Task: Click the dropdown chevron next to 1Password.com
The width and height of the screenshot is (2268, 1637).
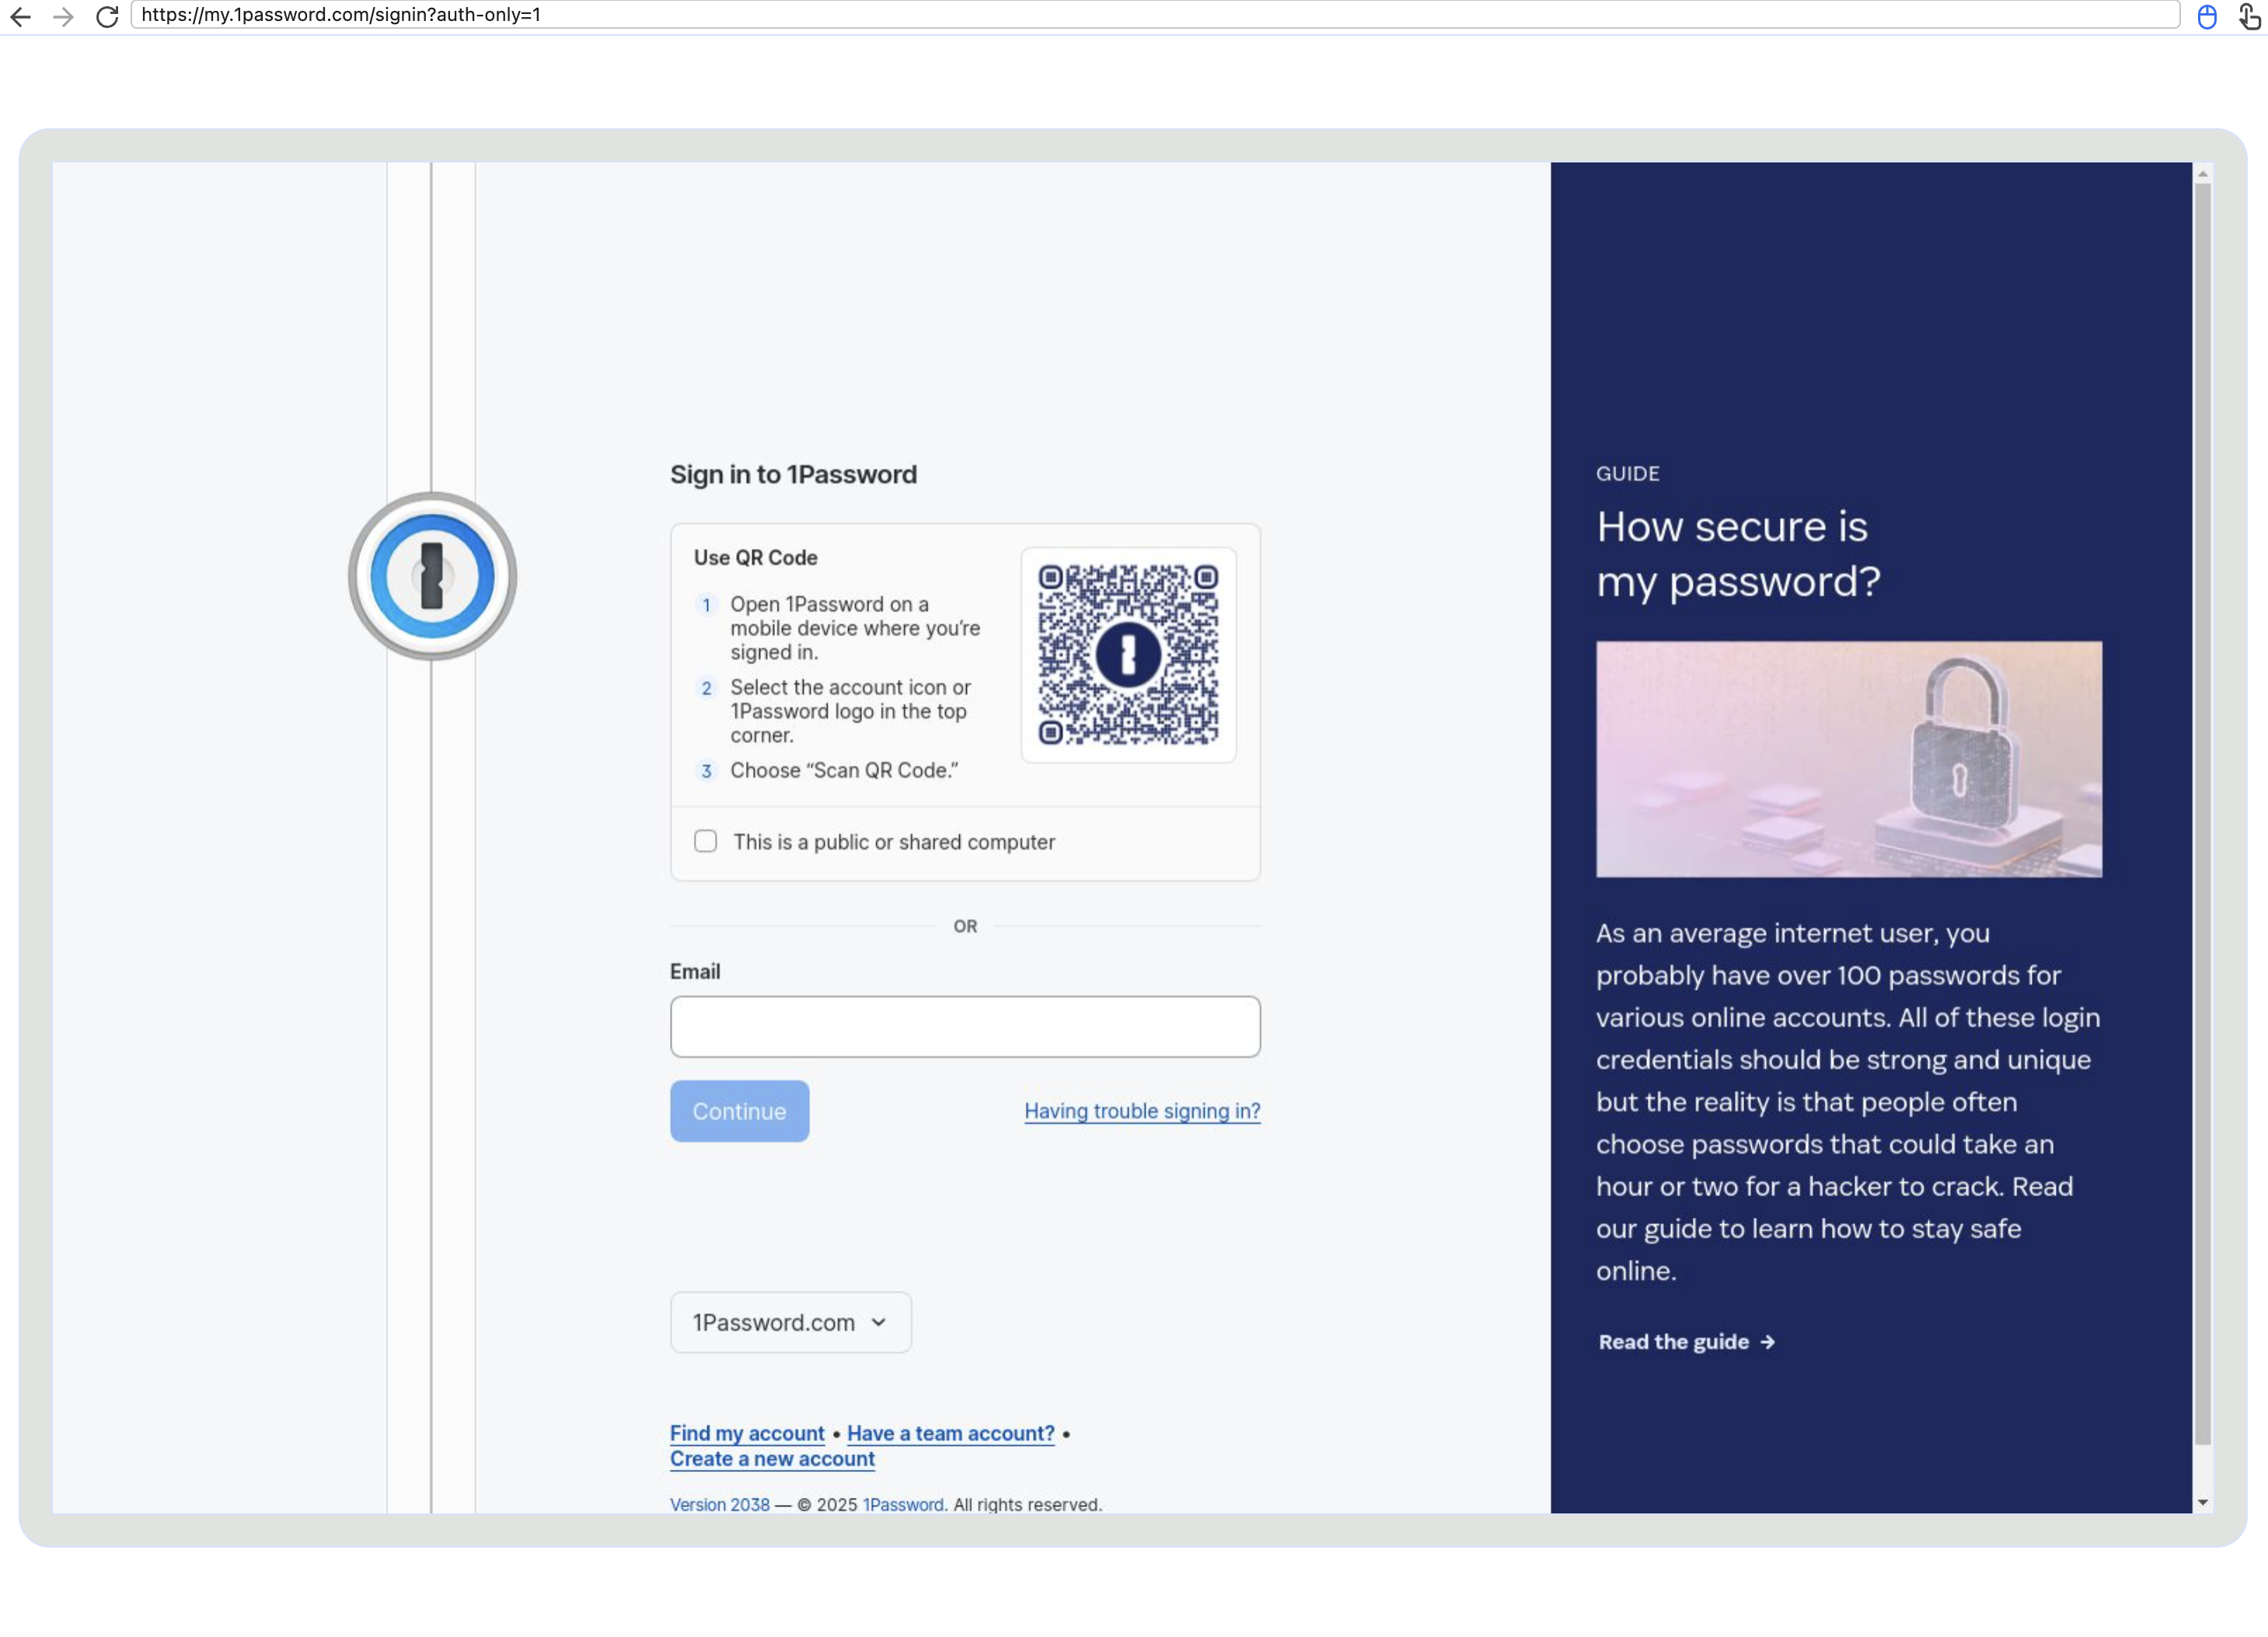Action: 879,1322
